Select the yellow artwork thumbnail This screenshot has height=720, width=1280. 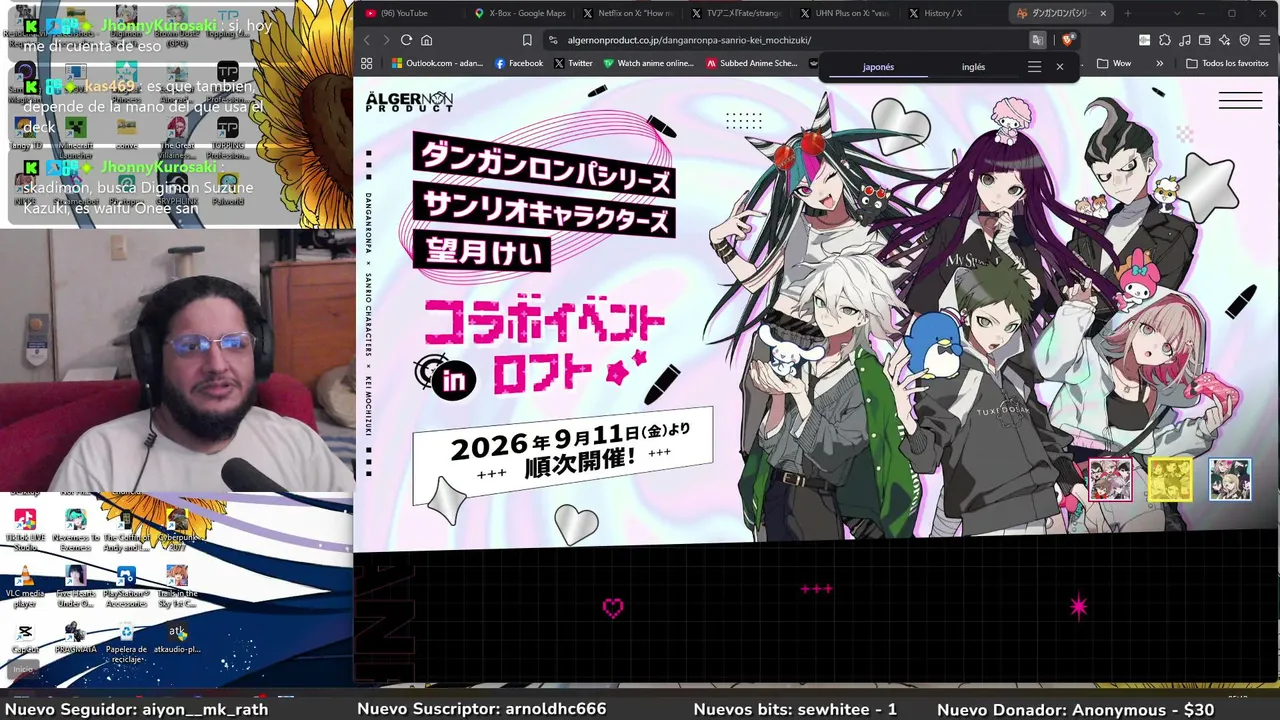click(1170, 480)
